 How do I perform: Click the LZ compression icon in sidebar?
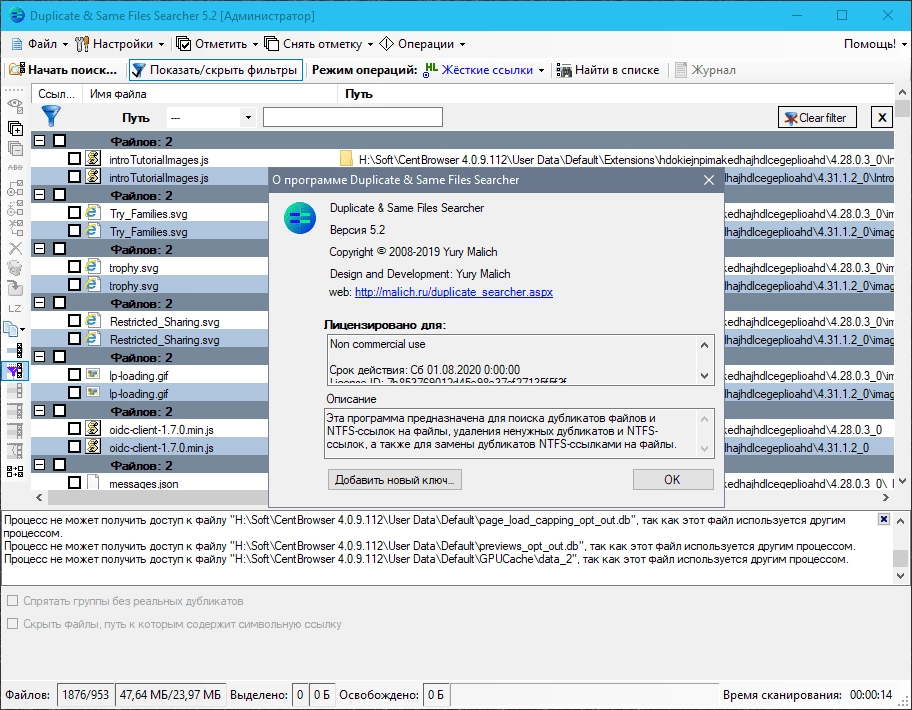click(15, 309)
